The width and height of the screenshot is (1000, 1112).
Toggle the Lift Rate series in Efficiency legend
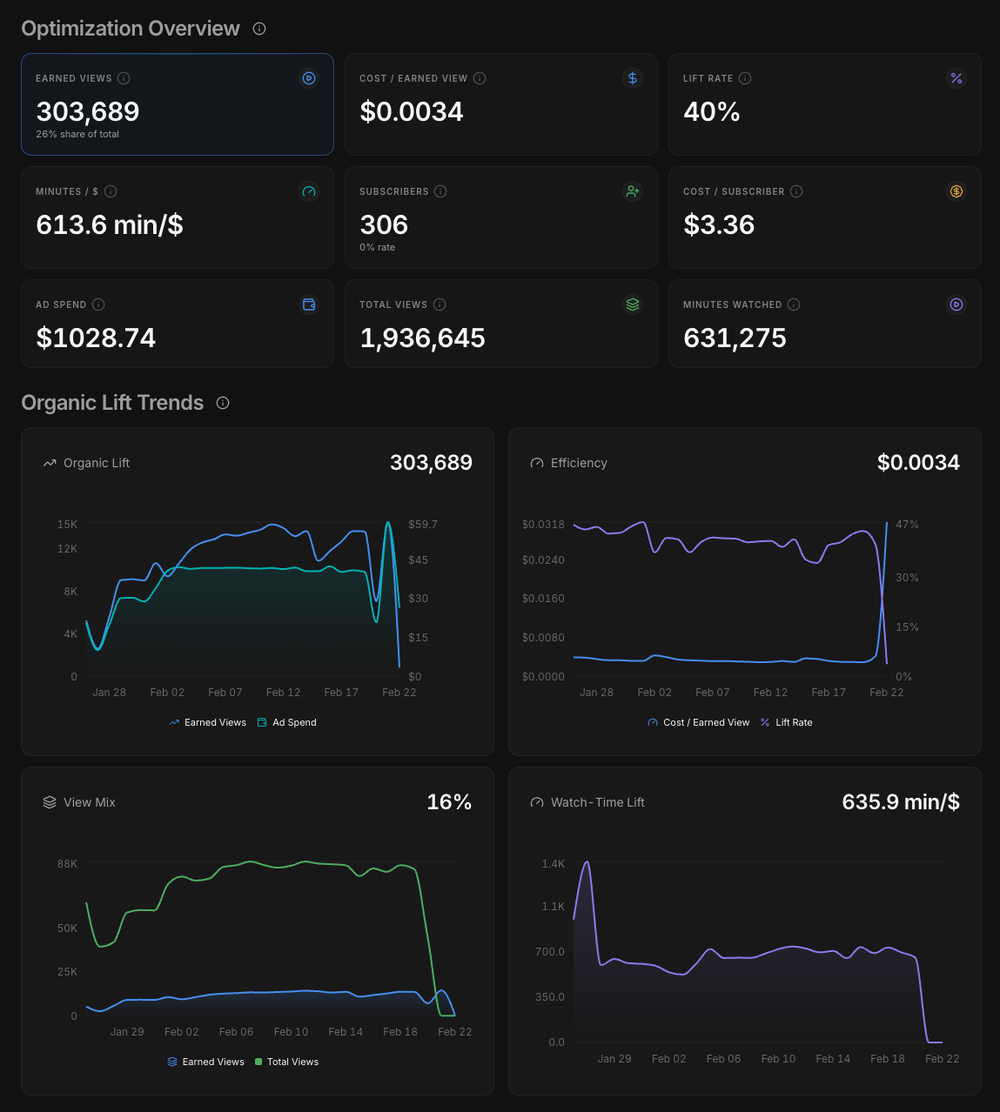(786, 722)
